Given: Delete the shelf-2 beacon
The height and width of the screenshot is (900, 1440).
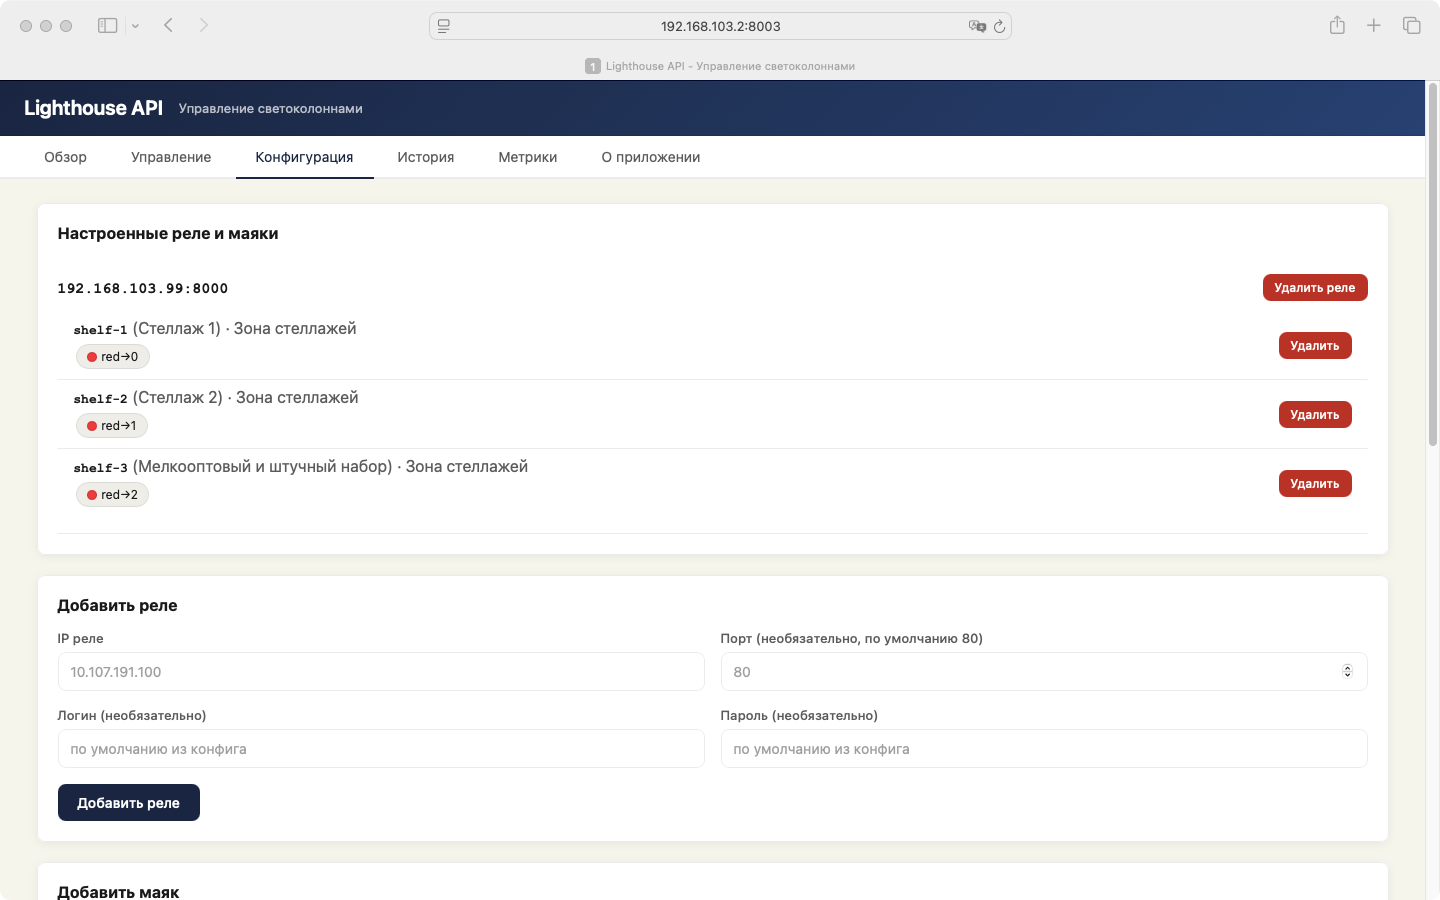Looking at the screenshot, I should click(x=1314, y=415).
